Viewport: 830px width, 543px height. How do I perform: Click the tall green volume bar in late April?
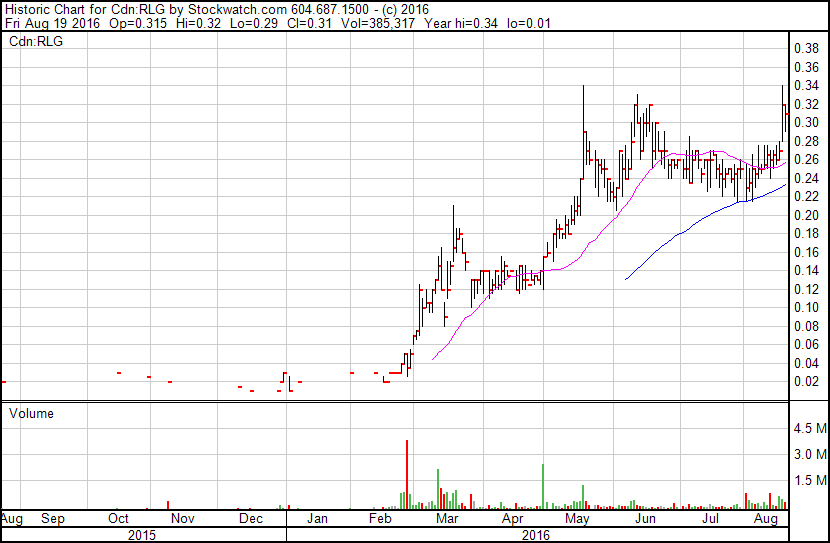coord(543,486)
